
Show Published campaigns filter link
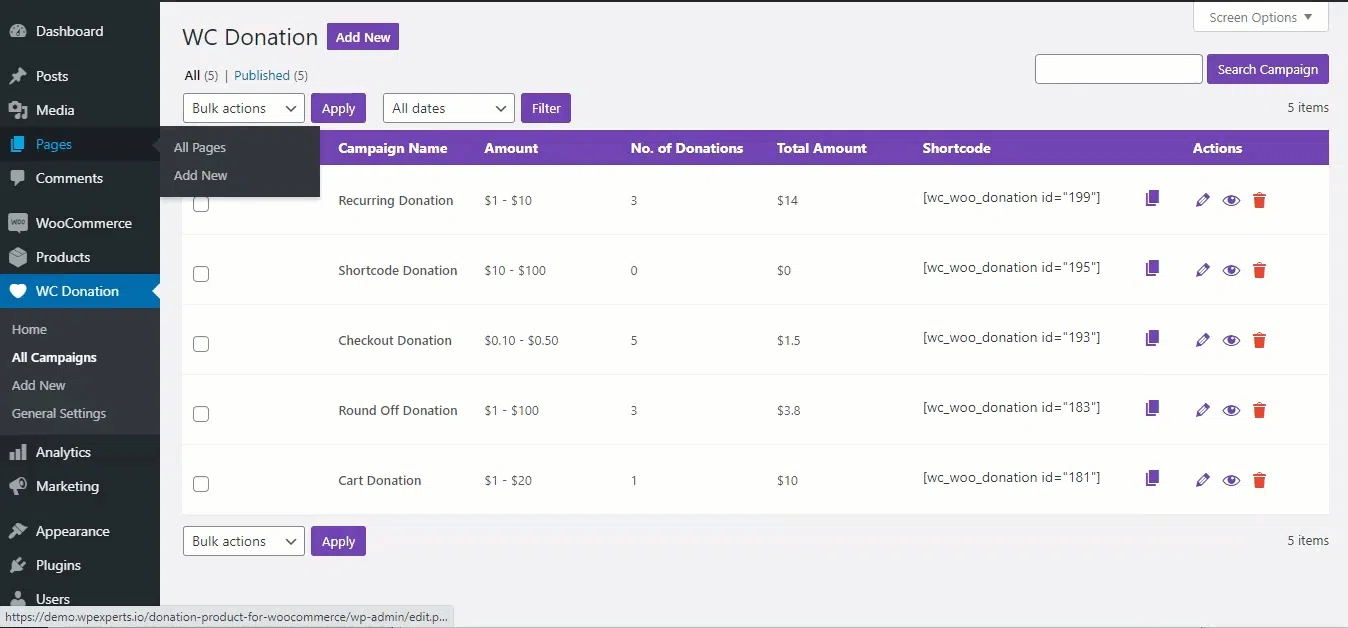(x=262, y=75)
